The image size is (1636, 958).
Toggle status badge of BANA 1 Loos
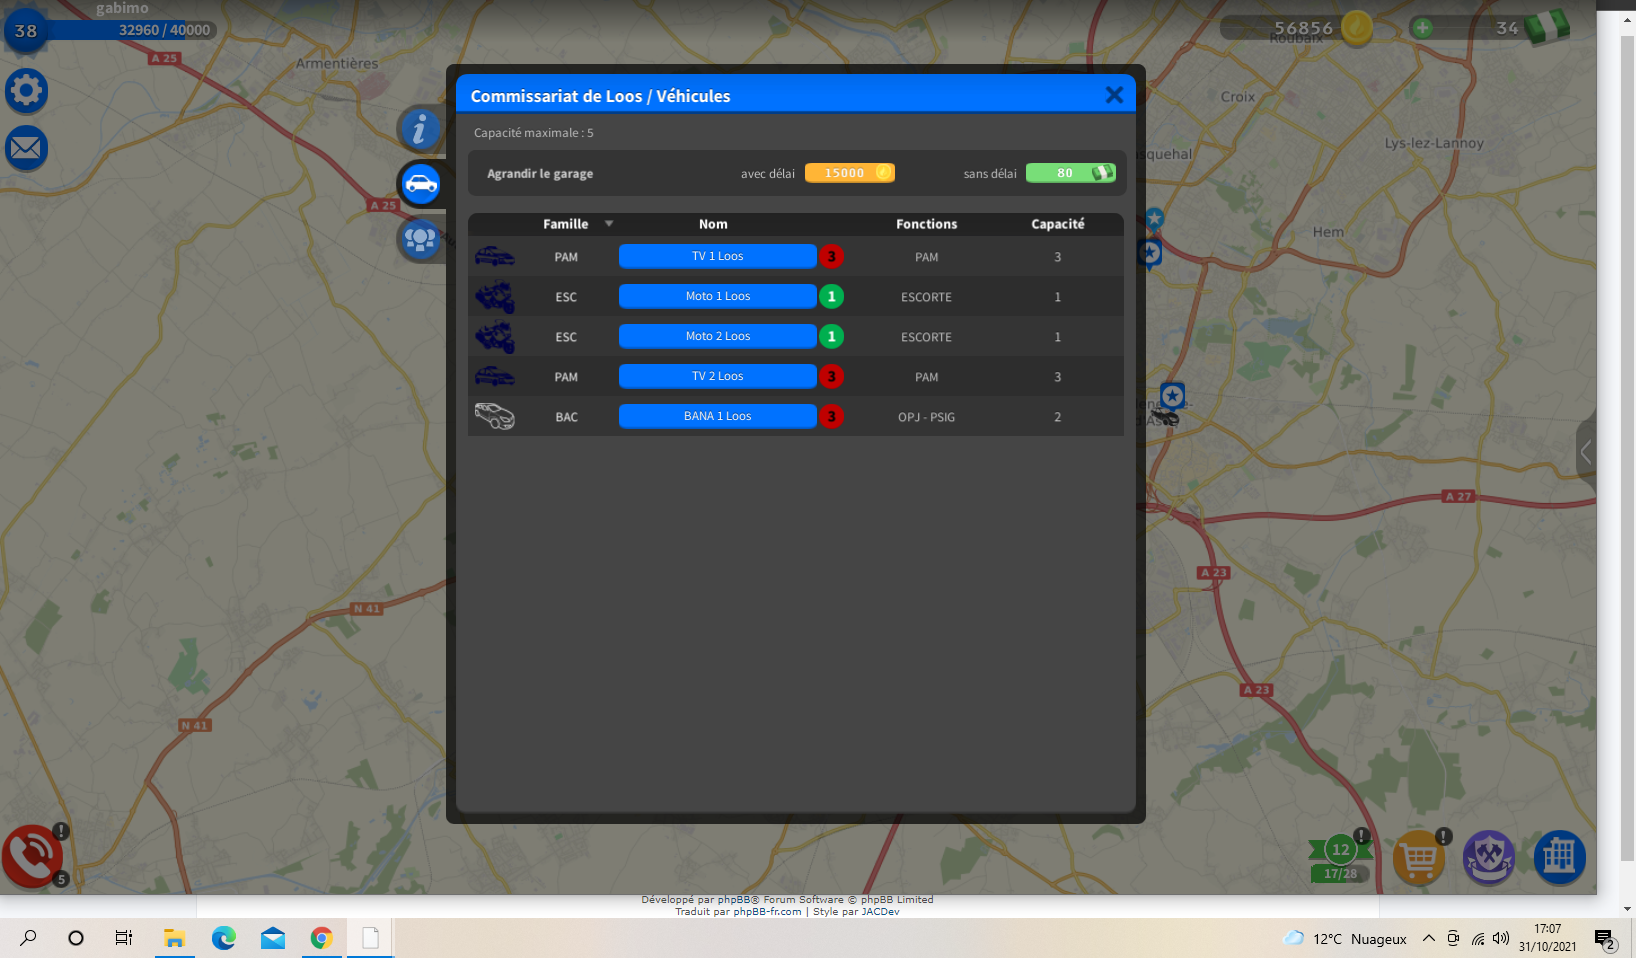coord(831,417)
